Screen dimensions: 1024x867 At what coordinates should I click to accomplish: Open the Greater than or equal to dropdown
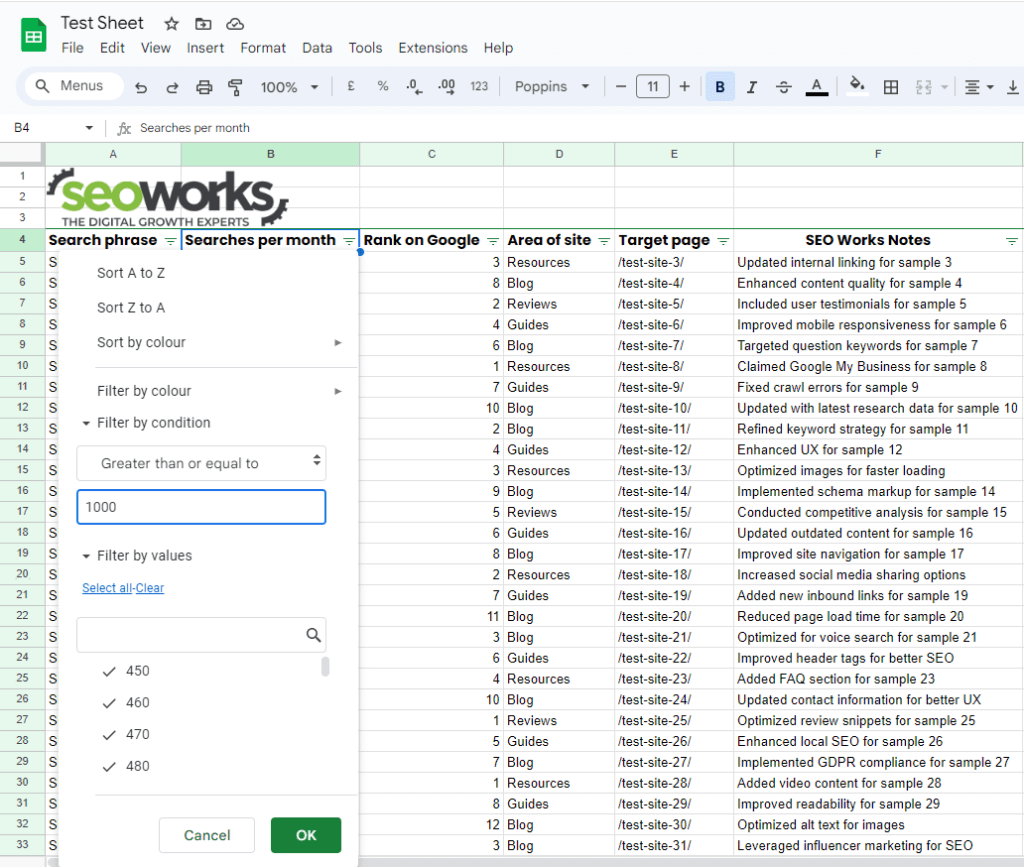(201, 464)
